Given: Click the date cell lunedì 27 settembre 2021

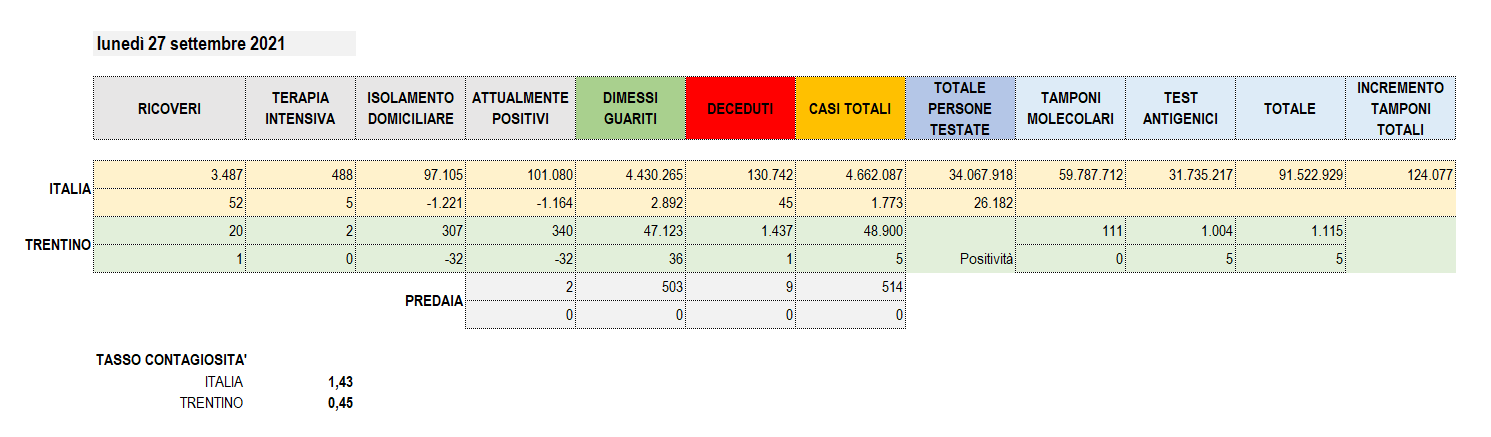Looking at the screenshot, I should (225, 43).
